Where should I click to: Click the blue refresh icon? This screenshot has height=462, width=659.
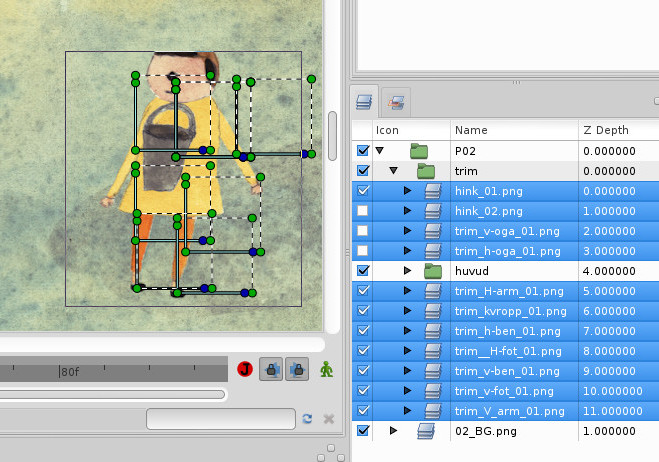pos(308,419)
